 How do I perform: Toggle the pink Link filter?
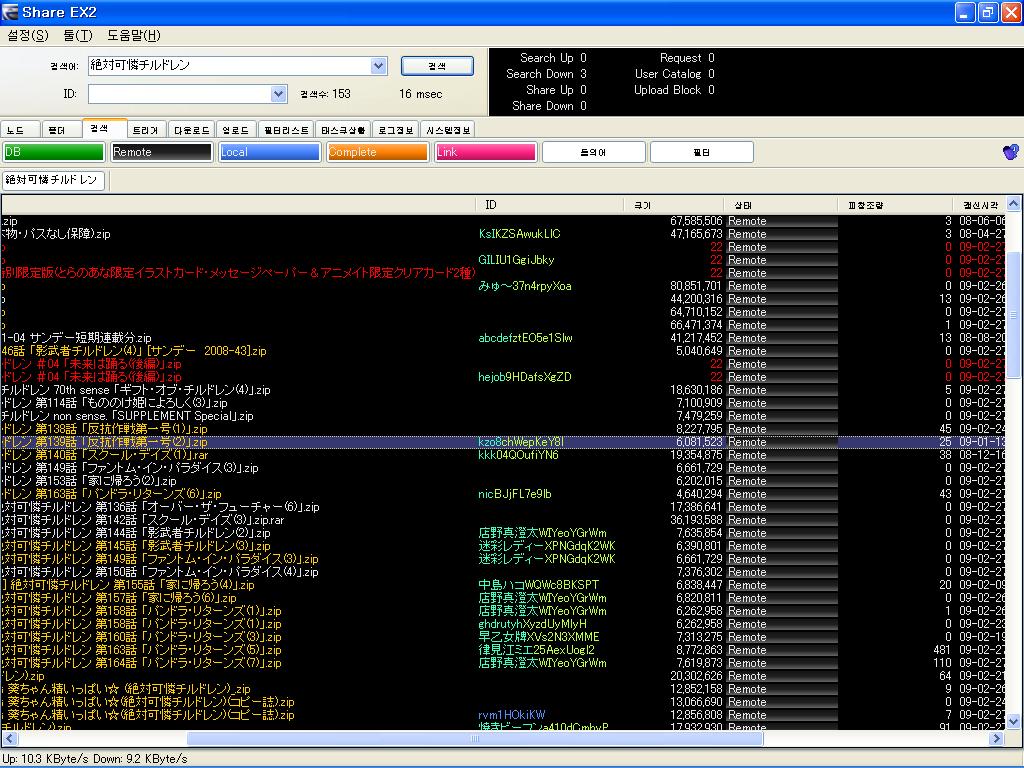tap(485, 152)
